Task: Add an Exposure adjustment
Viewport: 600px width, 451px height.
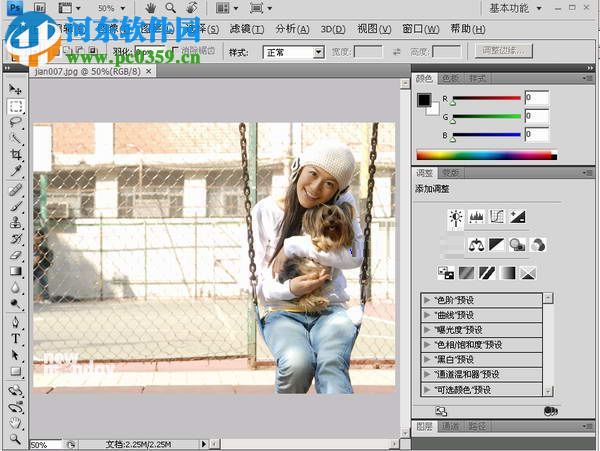Action: (x=517, y=217)
